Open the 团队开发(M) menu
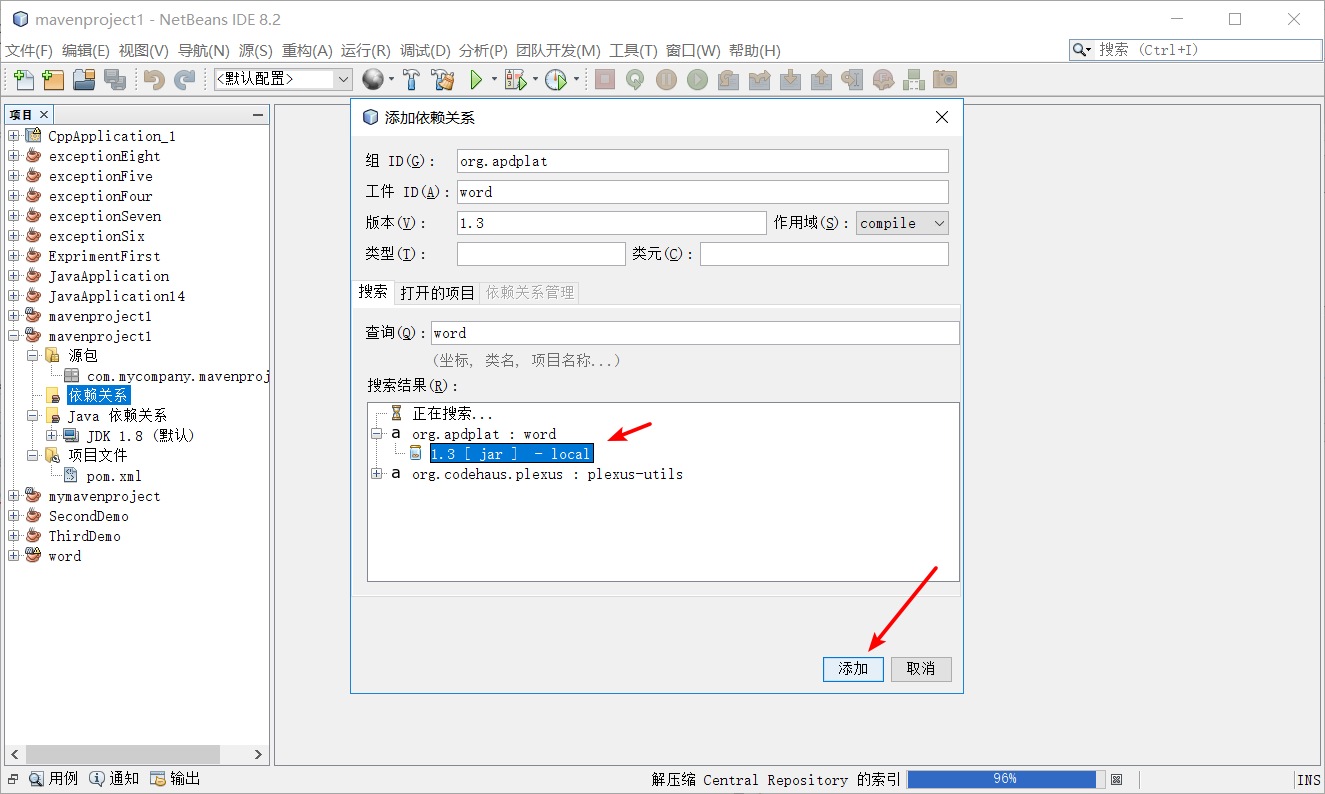 pos(558,50)
